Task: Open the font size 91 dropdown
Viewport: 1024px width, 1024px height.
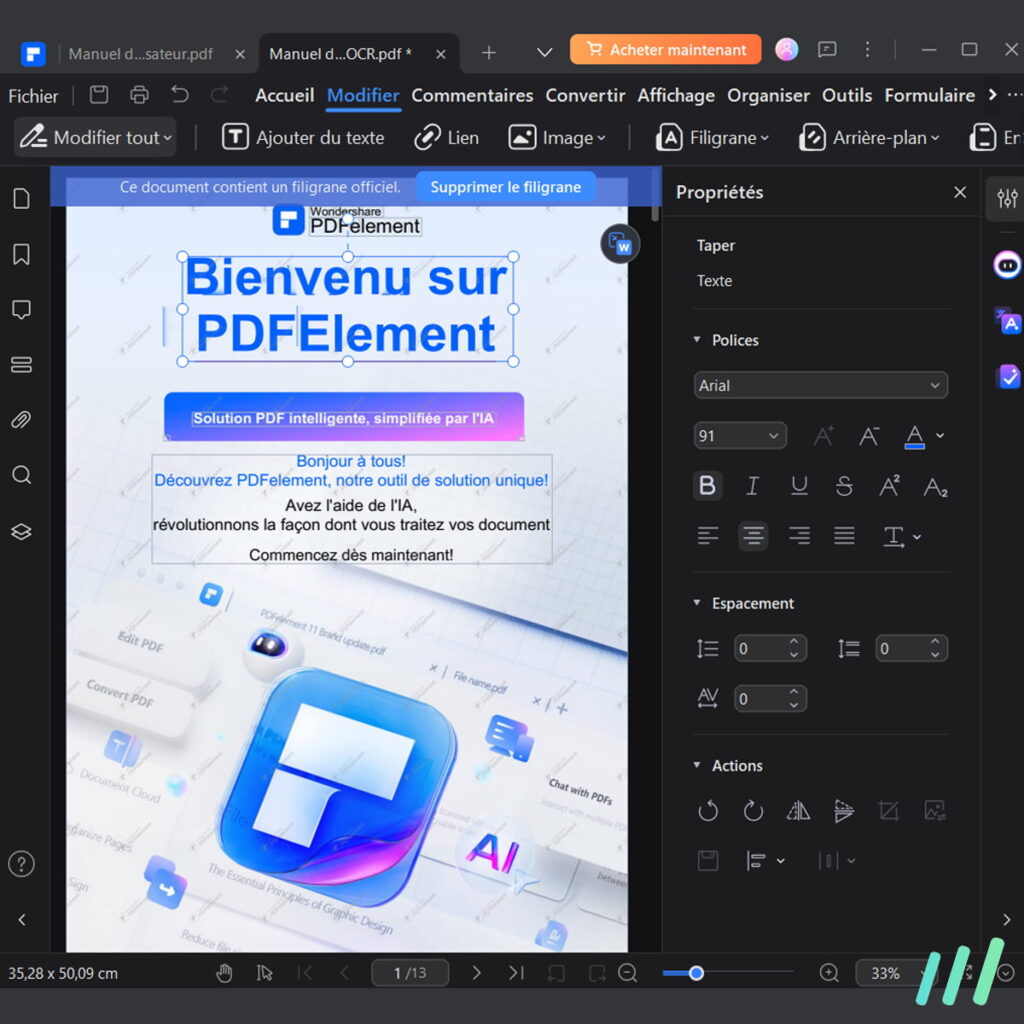Action: (740, 436)
